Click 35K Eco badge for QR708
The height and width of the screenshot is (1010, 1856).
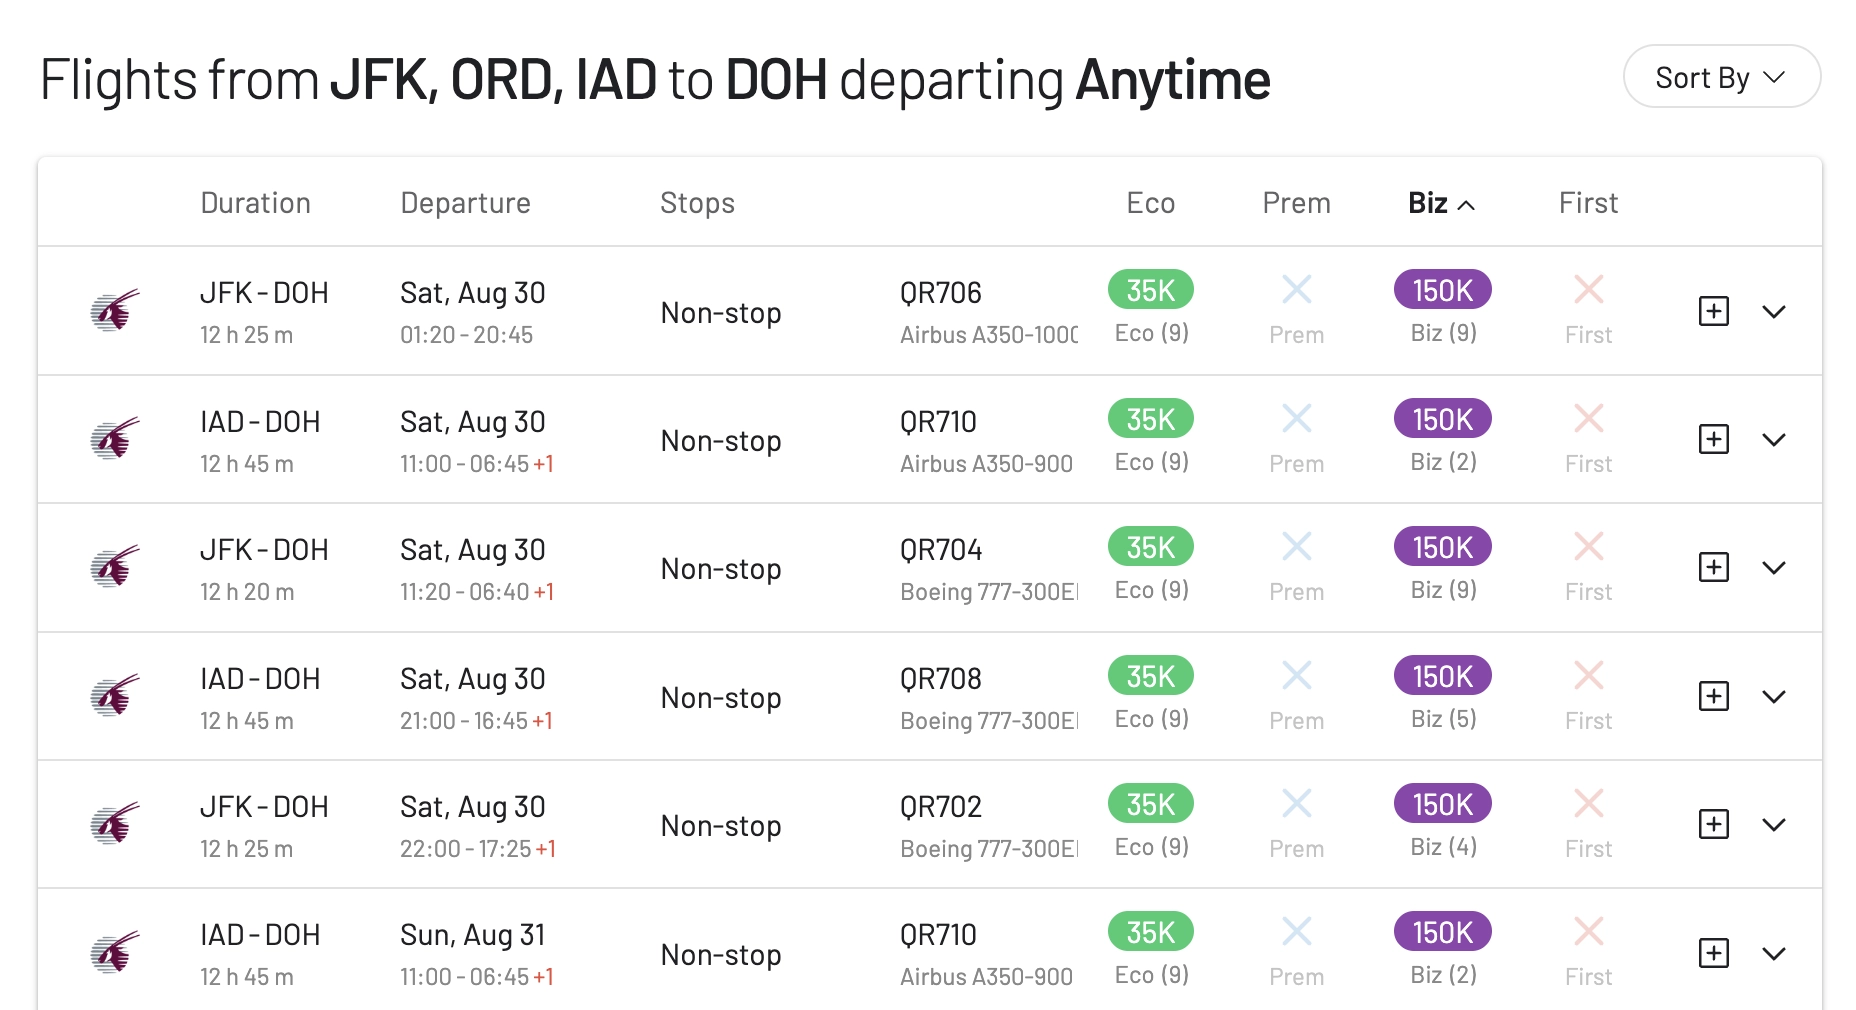click(x=1150, y=676)
